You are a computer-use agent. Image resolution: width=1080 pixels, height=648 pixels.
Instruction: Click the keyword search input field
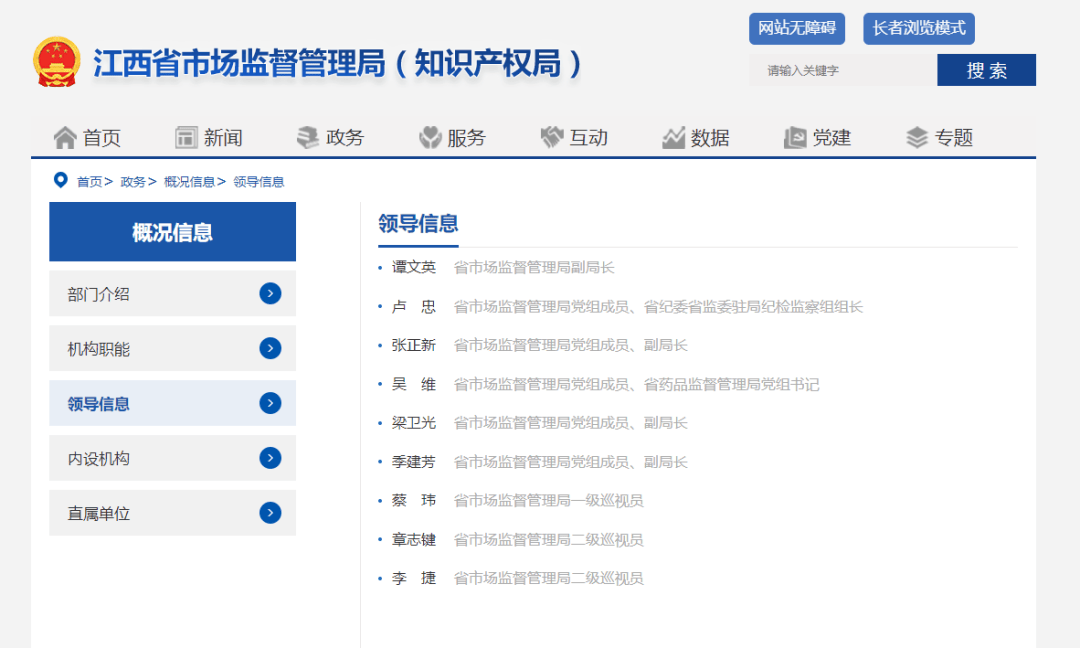tap(842, 70)
